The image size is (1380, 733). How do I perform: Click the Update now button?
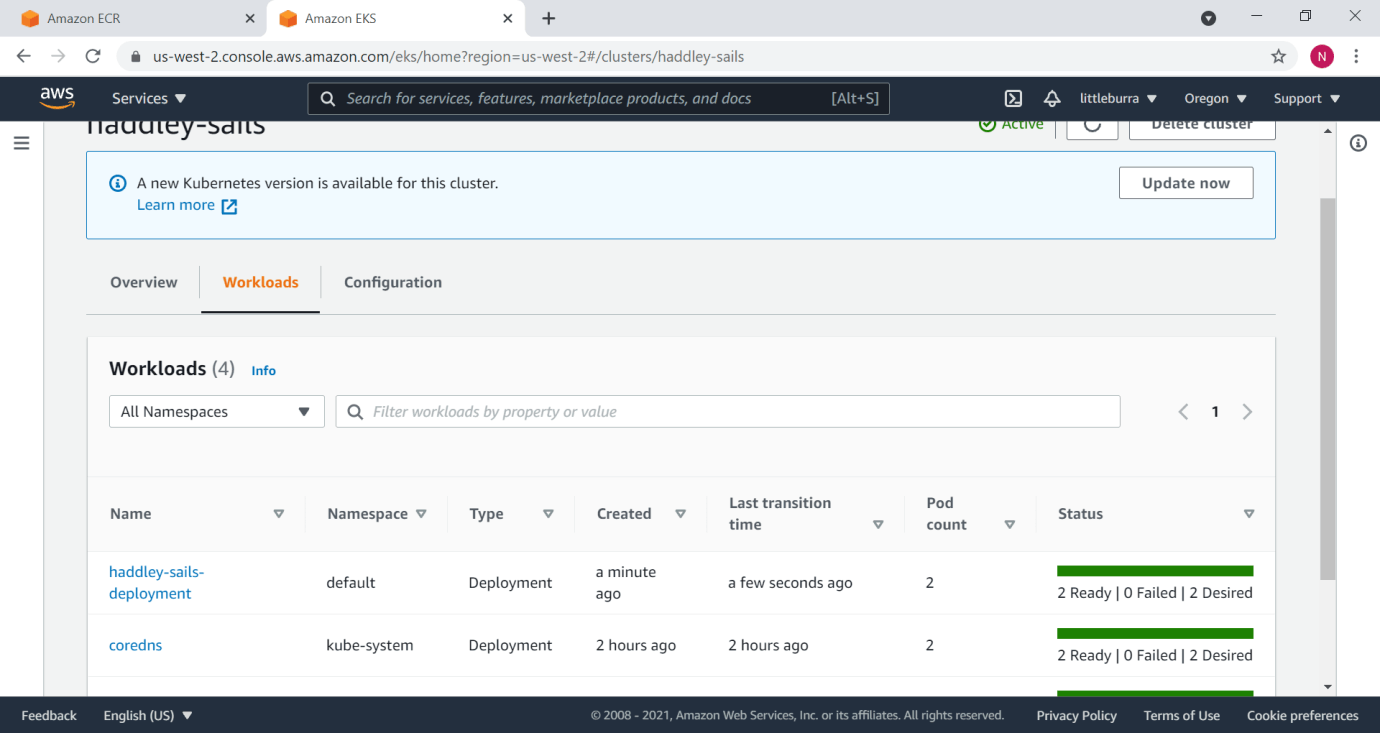[x=1185, y=183]
